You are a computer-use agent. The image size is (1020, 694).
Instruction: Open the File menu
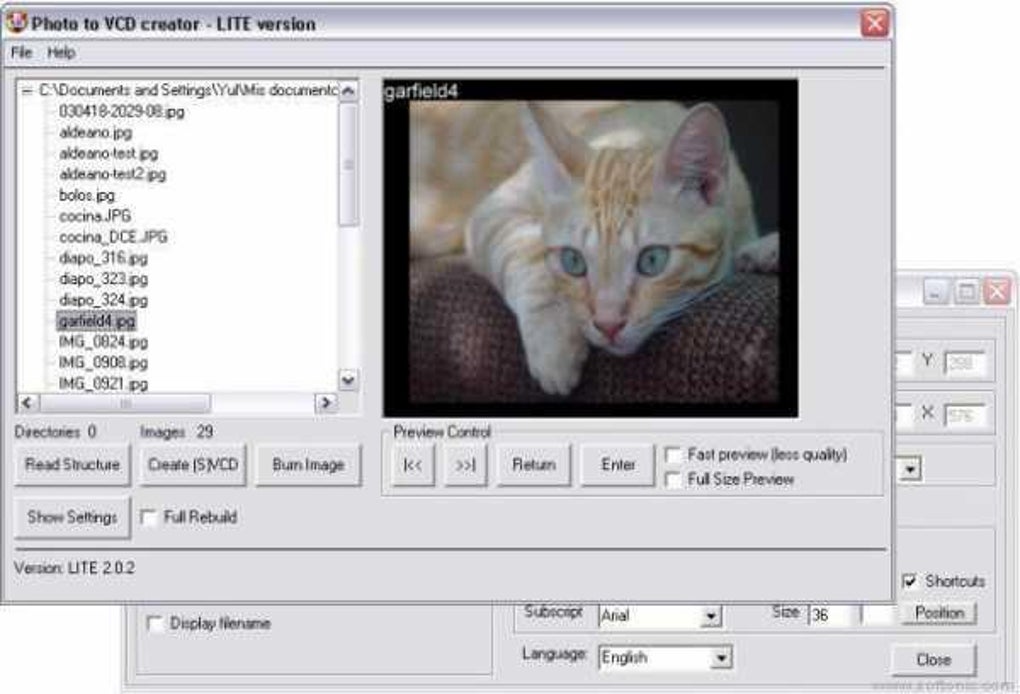pyautogui.click(x=22, y=50)
